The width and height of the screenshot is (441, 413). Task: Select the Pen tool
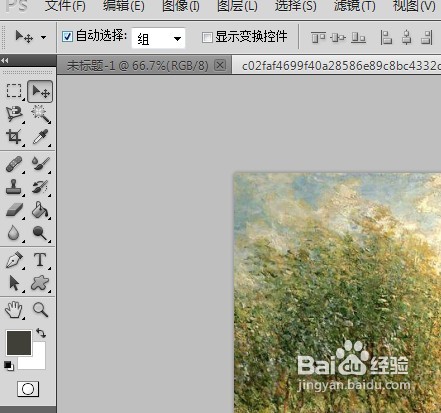[x=14, y=260]
